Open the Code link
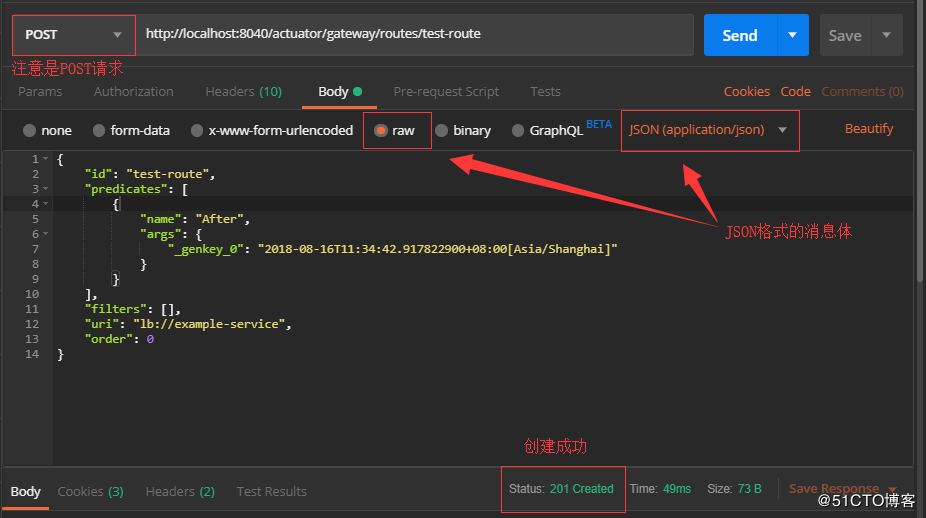The image size is (926, 518). (x=795, y=92)
